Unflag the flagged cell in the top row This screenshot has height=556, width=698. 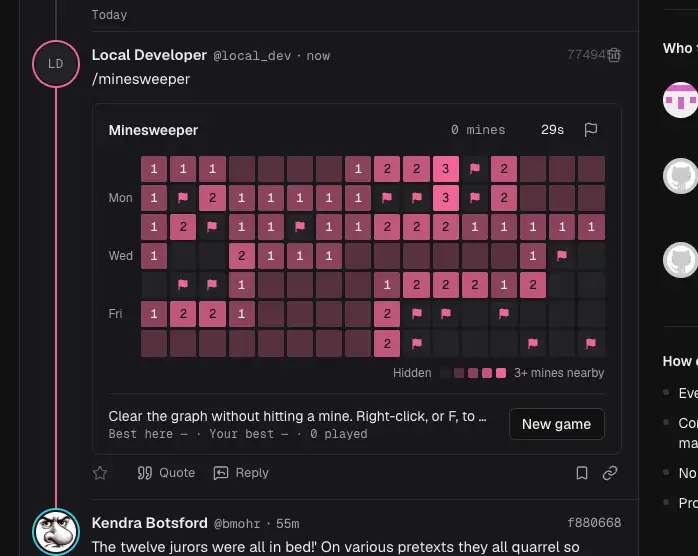[475, 169]
